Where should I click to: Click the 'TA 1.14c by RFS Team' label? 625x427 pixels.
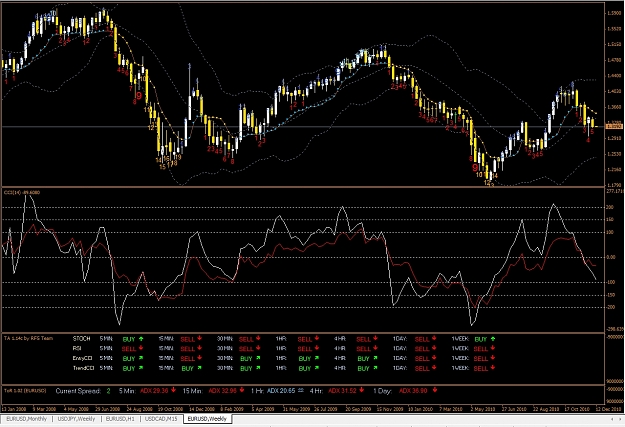click(28, 338)
